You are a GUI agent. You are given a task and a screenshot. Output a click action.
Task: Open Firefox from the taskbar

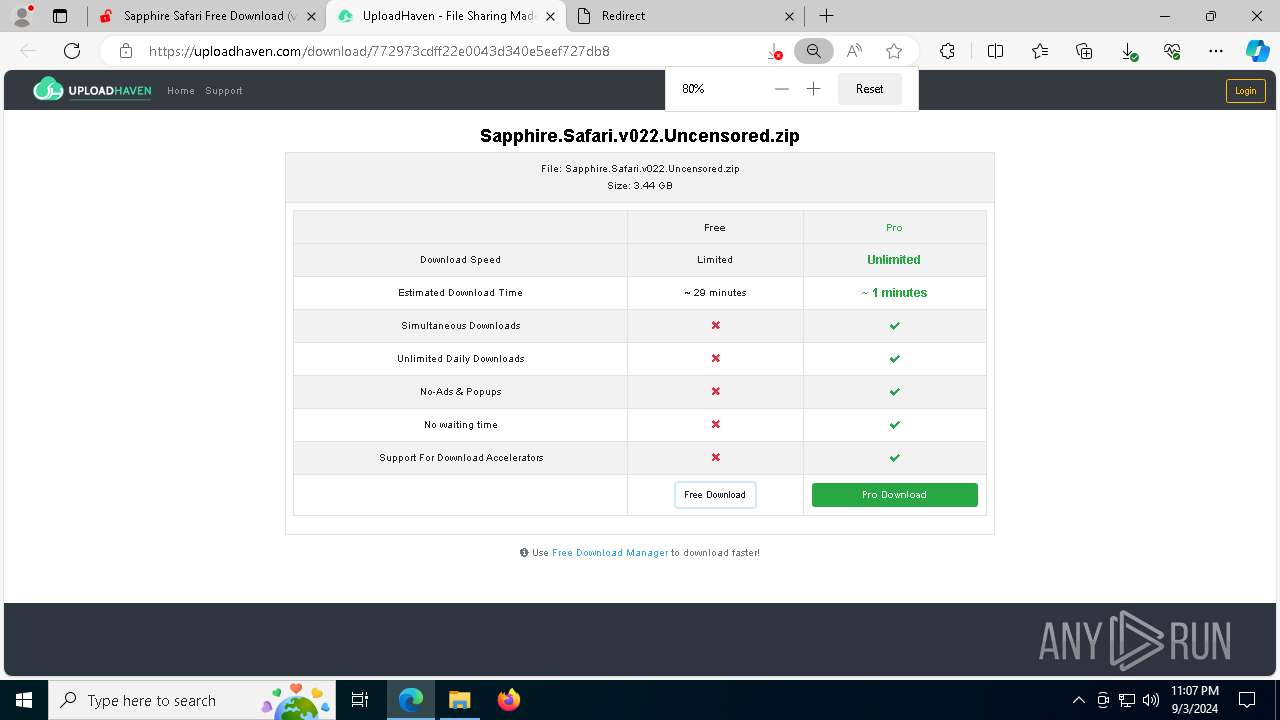509,700
